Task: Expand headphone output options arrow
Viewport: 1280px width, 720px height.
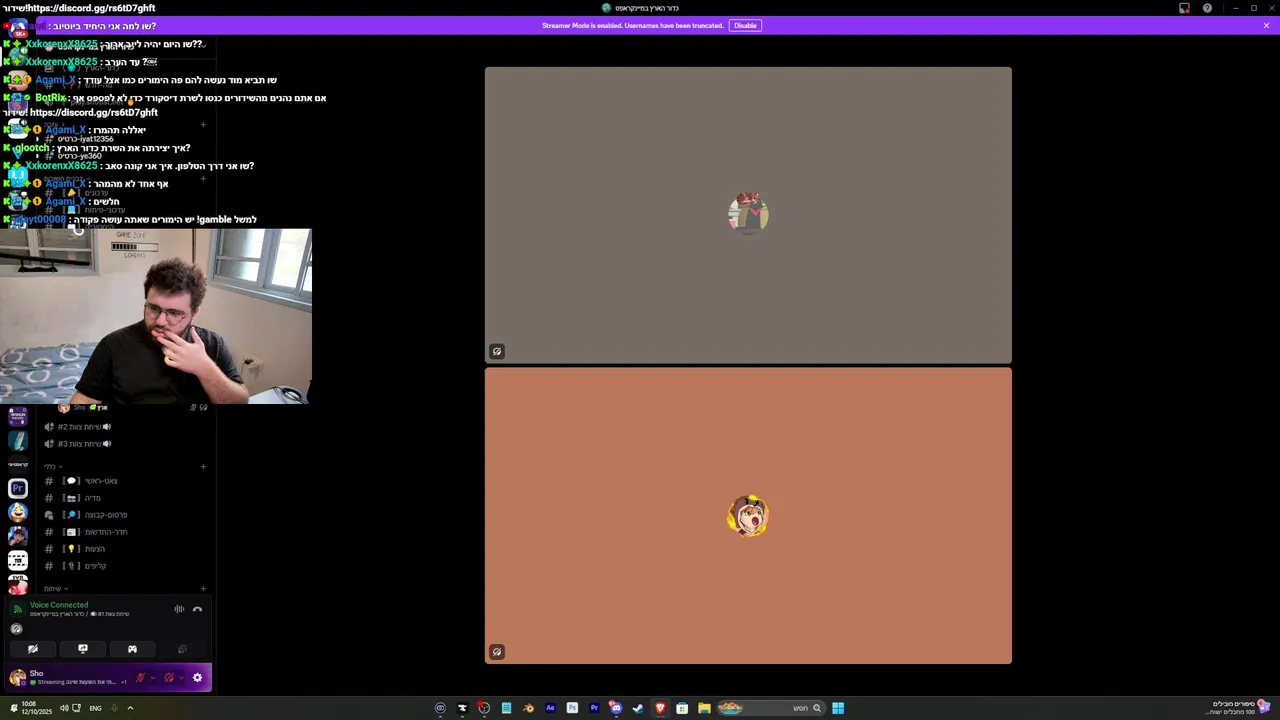Action: pos(180,678)
